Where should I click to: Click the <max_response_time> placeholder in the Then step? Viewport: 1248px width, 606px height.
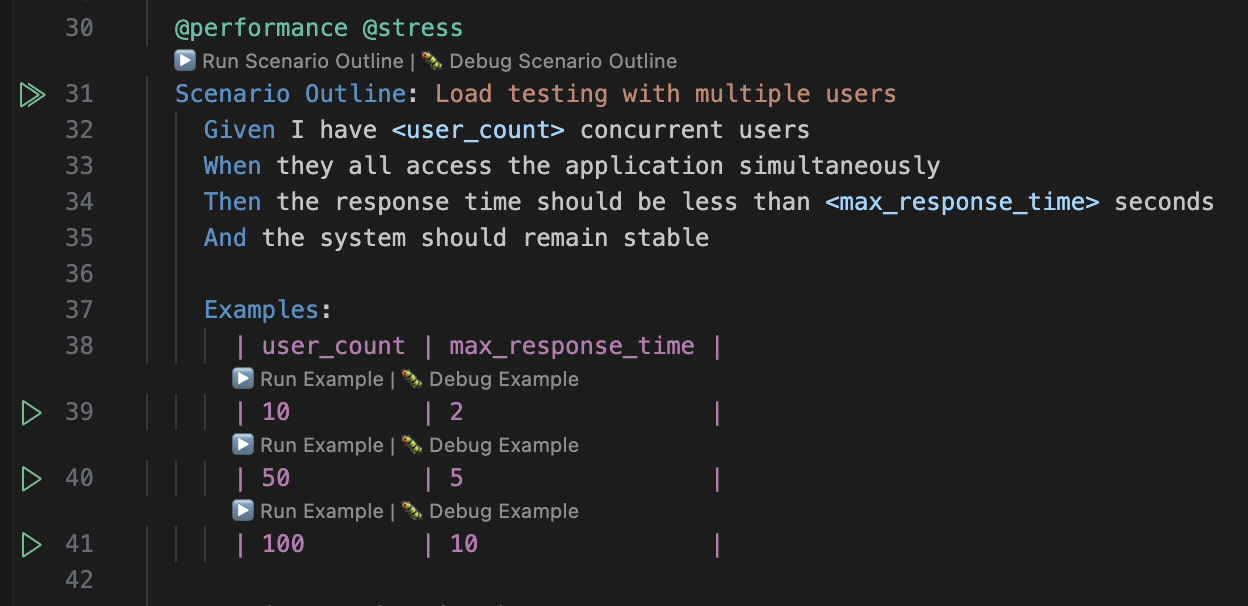click(962, 202)
